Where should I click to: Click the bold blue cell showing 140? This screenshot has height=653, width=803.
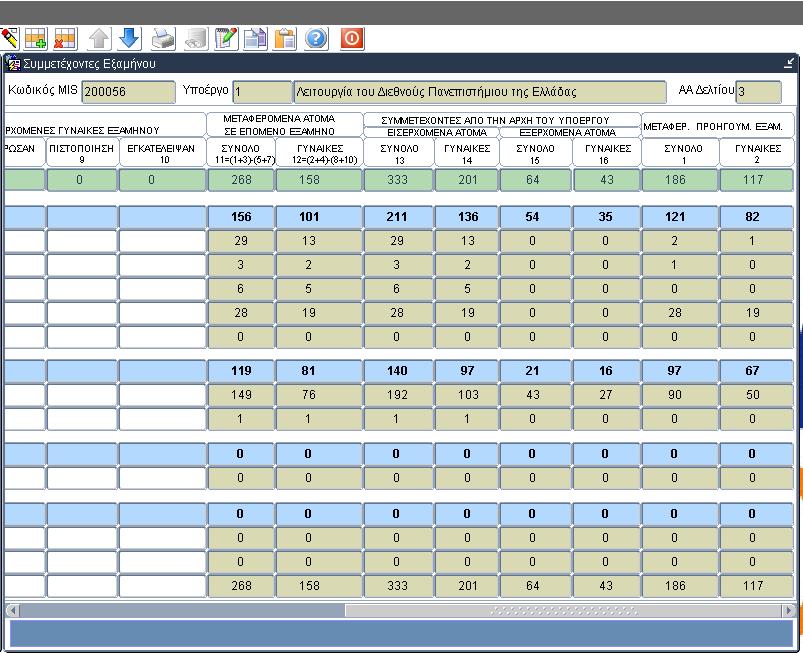[398, 371]
